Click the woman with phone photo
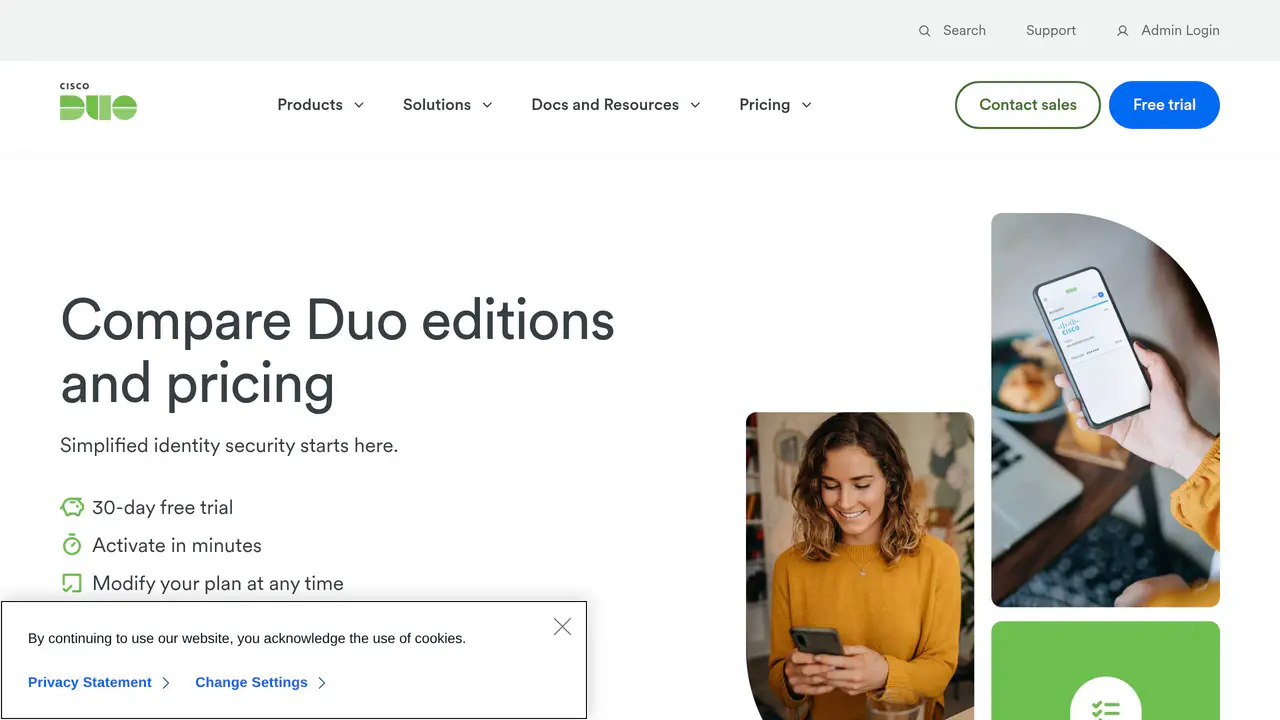1280x720 pixels. tap(860, 566)
